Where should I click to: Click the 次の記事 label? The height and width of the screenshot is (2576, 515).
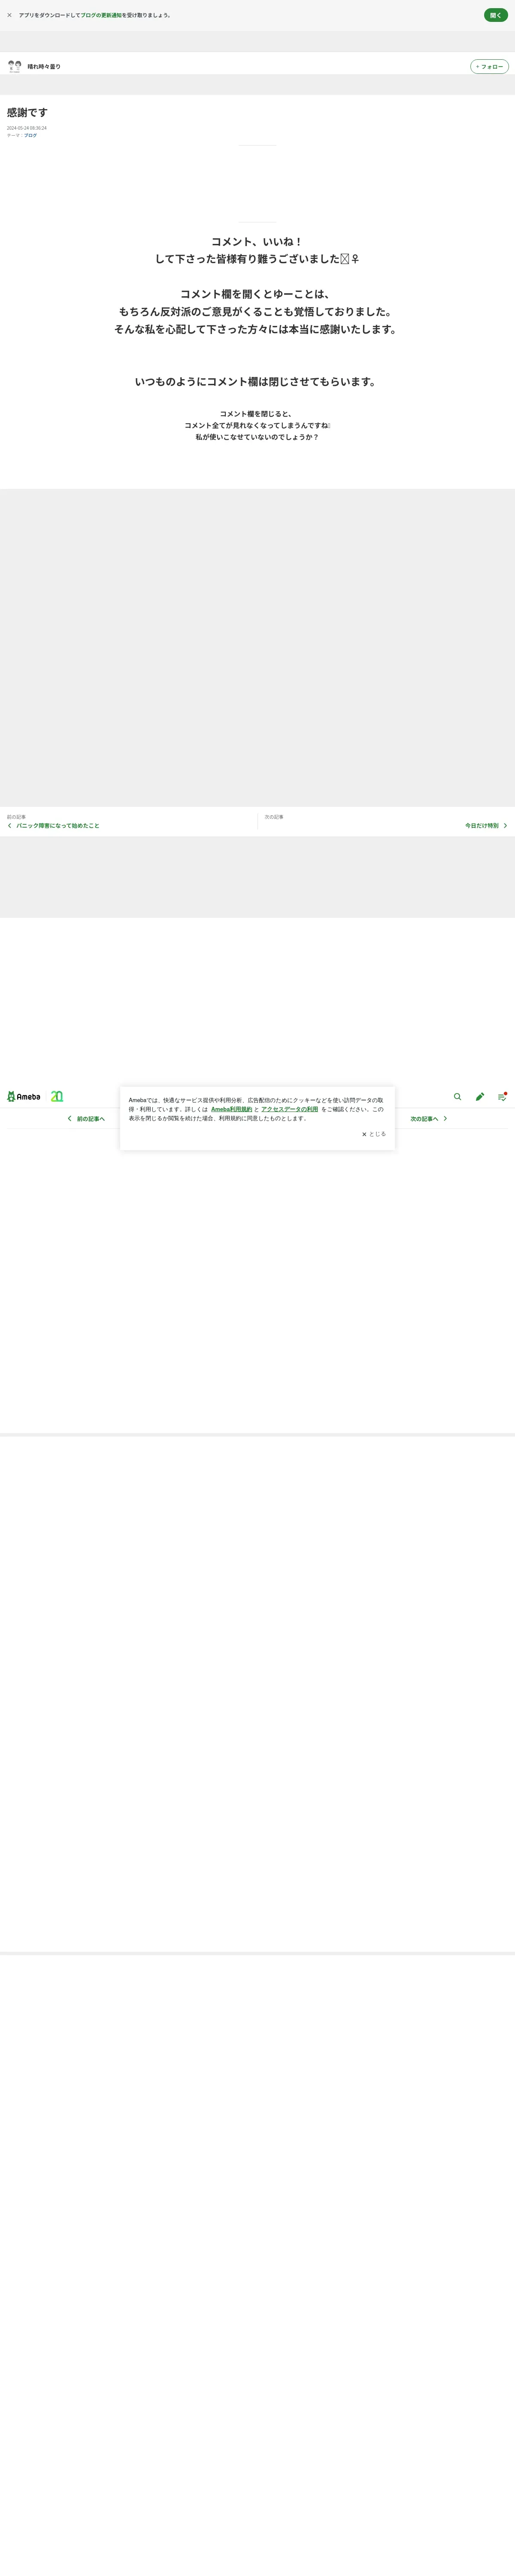(274, 816)
